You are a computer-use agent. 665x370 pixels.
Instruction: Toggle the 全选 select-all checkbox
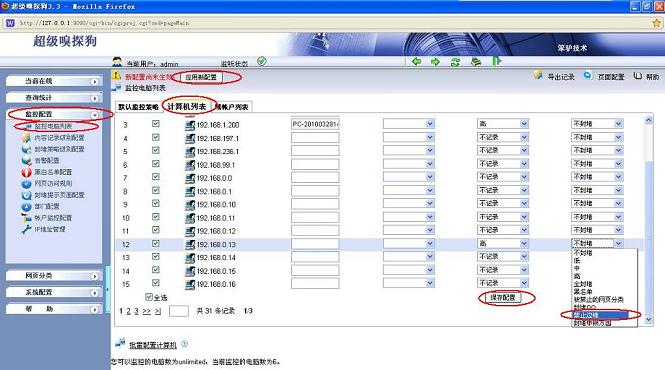(x=148, y=297)
